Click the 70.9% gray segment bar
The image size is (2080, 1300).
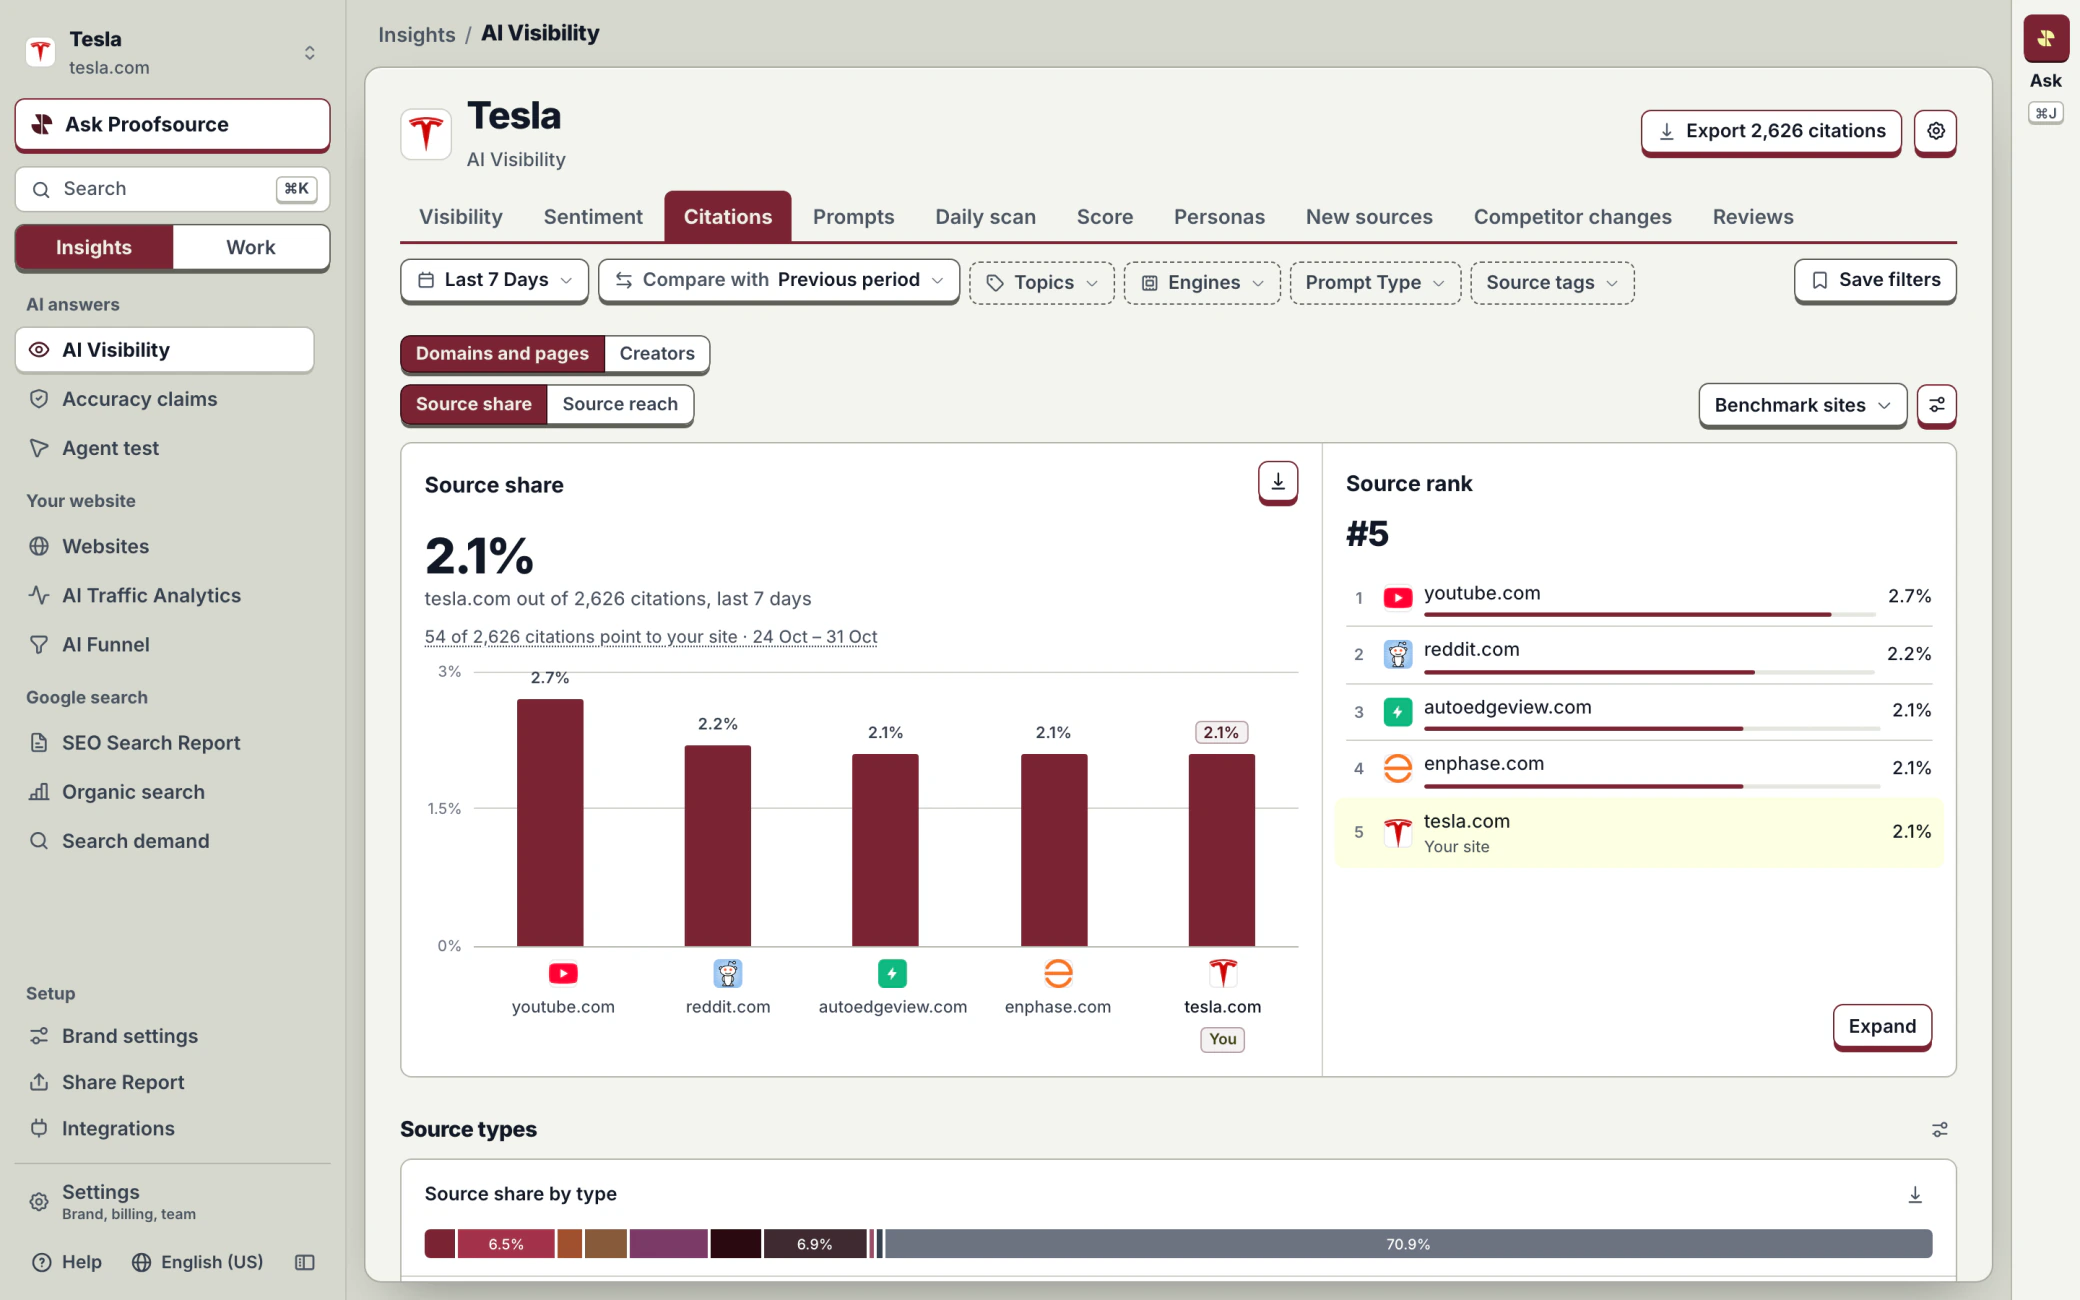pyautogui.click(x=1408, y=1244)
